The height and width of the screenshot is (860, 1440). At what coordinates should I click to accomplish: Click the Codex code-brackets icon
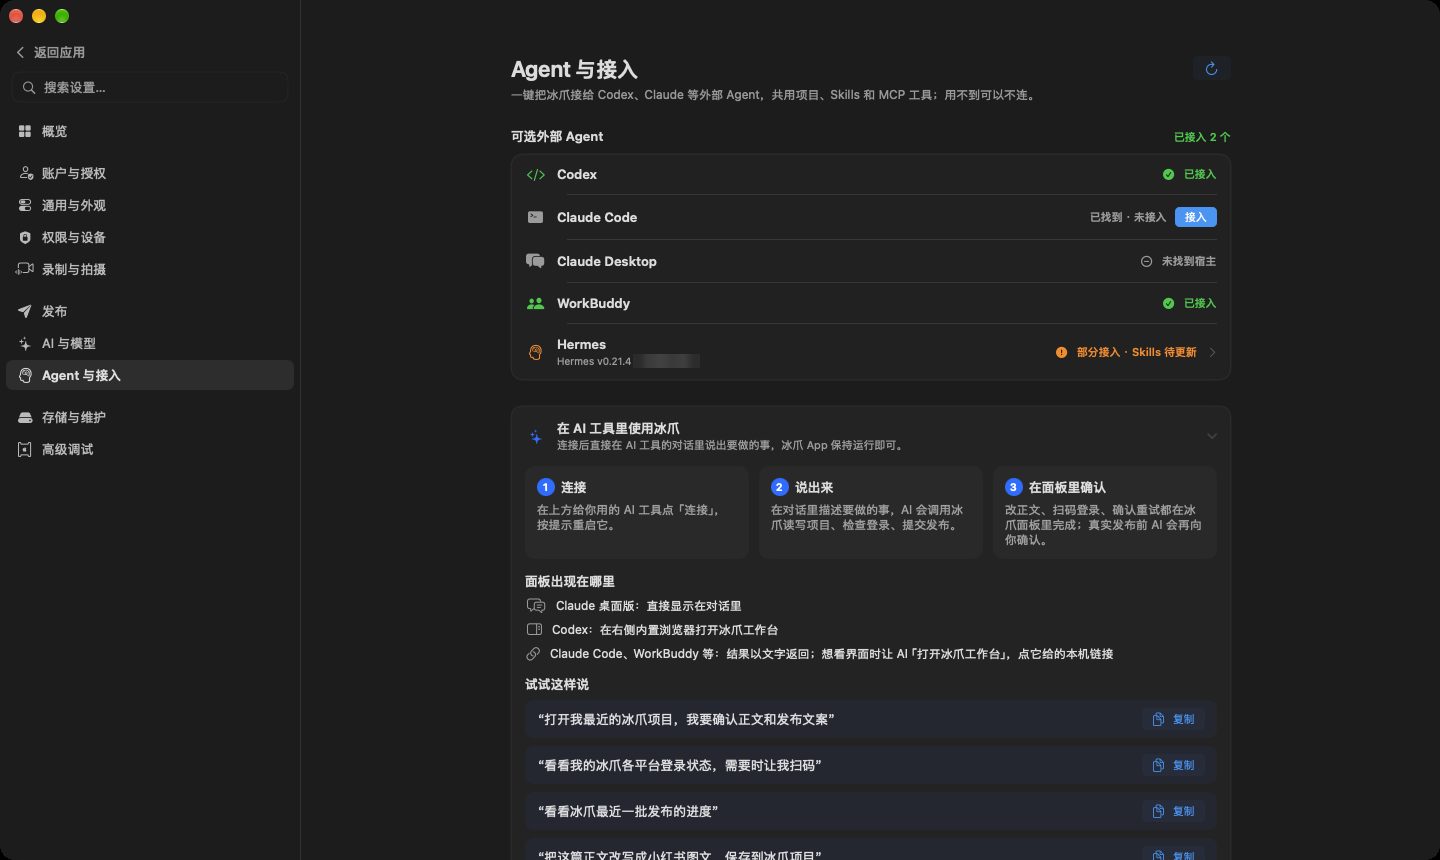coord(536,175)
